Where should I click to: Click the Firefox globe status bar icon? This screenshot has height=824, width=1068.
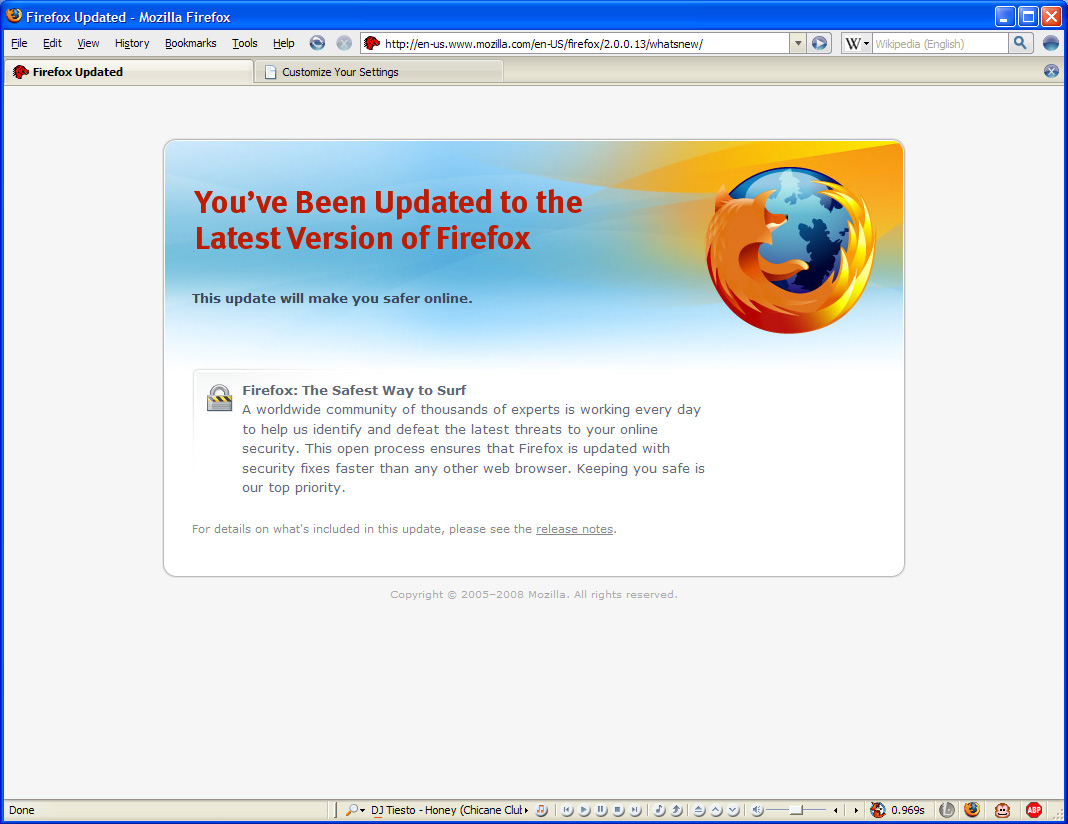971,809
